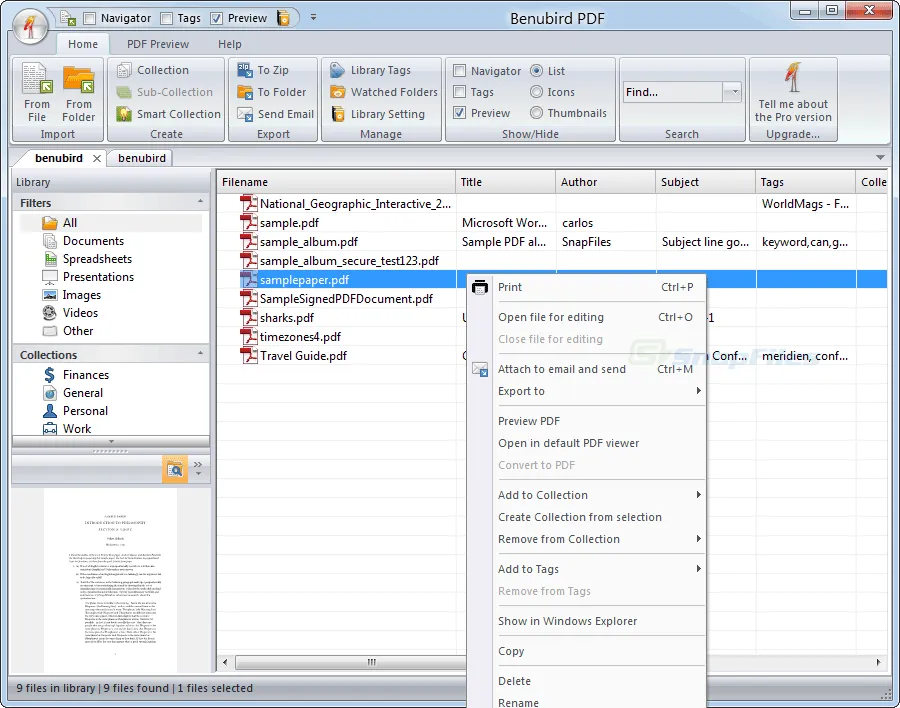Viewport: 900px width, 708px height.
Task: Enable Navigator checkbox in Show/Hide group
Action: pyautogui.click(x=459, y=71)
